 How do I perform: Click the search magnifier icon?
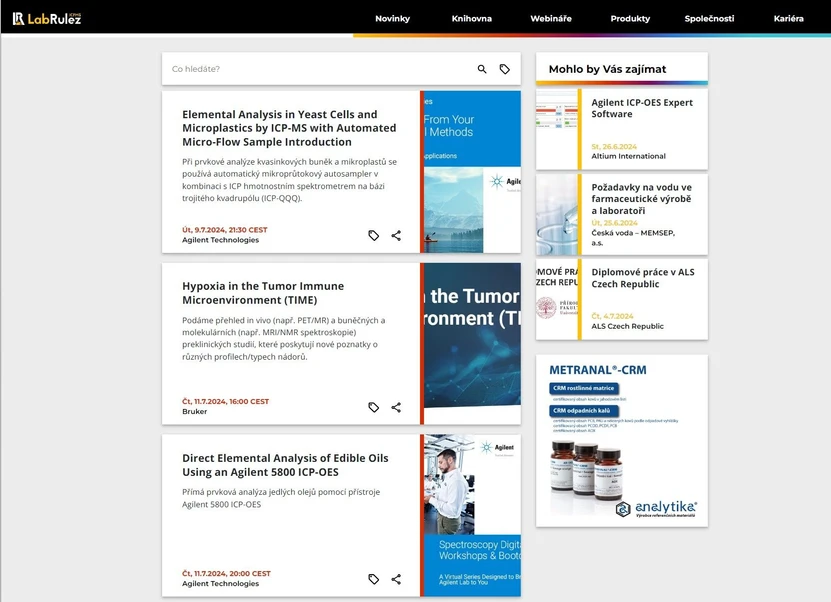click(482, 69)
